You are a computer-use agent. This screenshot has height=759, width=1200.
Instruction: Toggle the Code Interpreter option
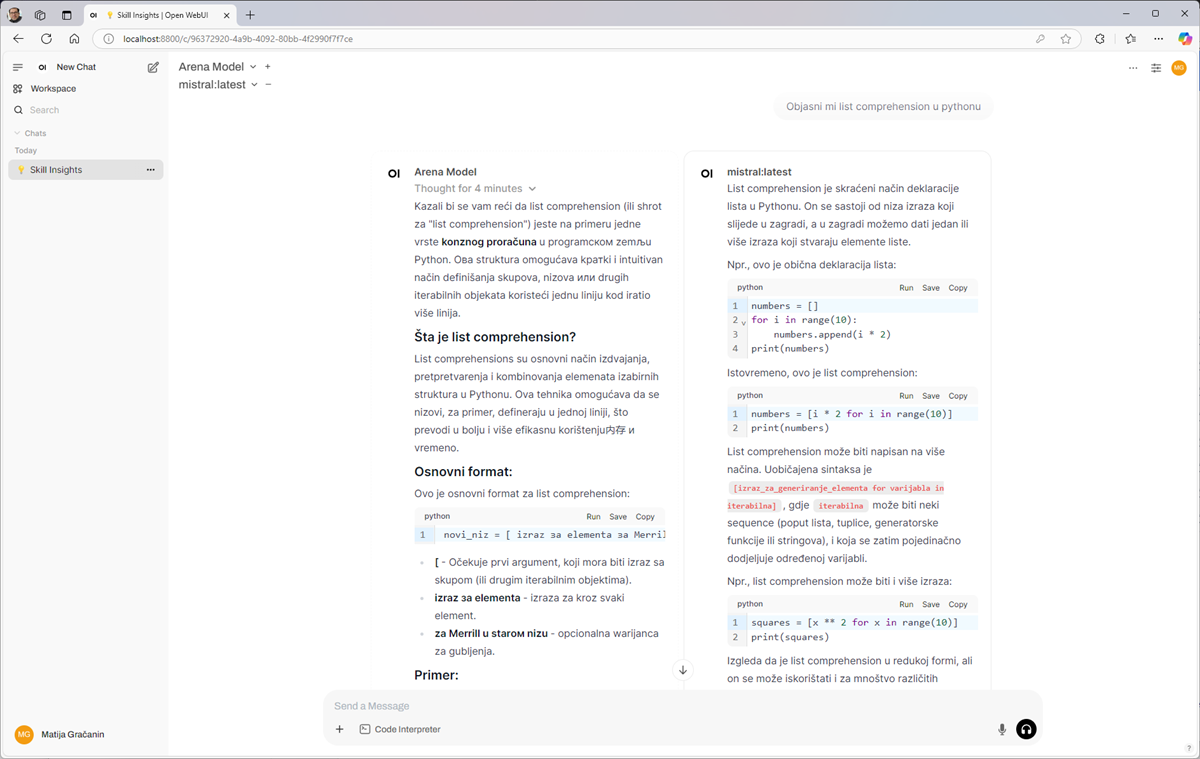pyautogui.click(x=400, y=730)
